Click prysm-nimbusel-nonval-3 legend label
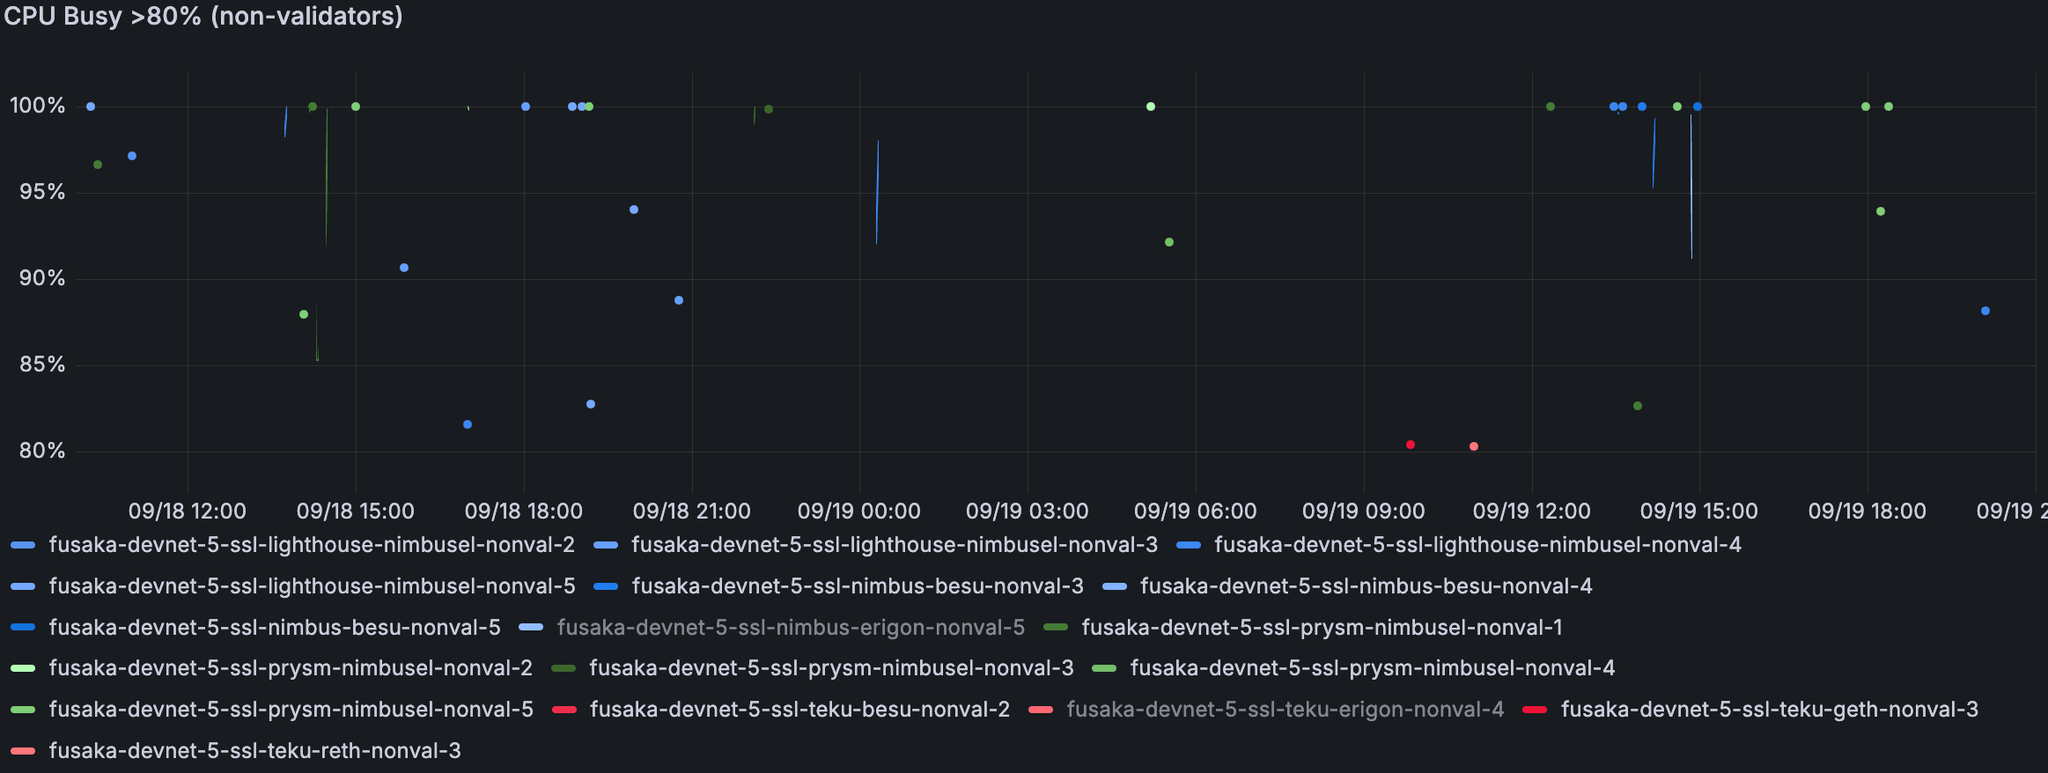Image resolution: width=2048 pixels, height=773 pixels. pyautogui.click(x=831, y=668)
